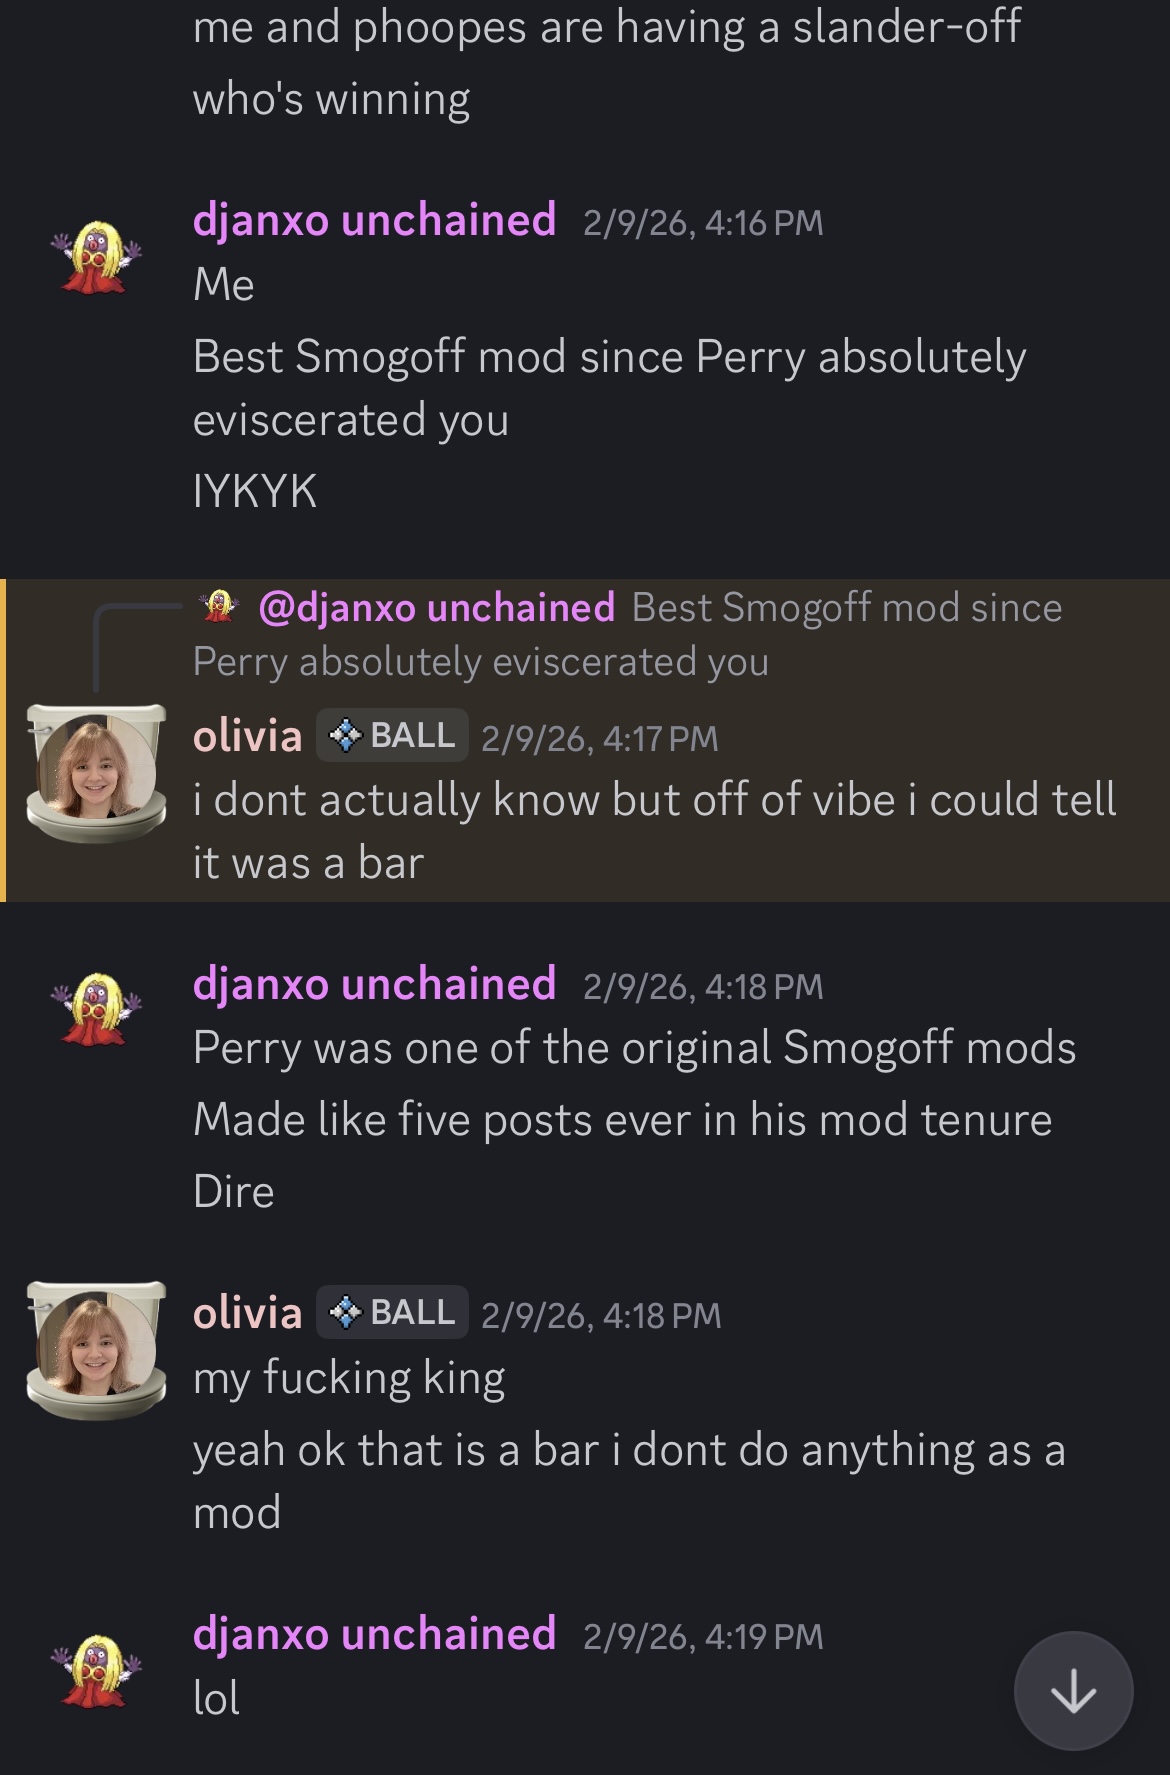
Task: Open "djanxo unchained" username at 4:16 PM
Action: tap(374, 220)
